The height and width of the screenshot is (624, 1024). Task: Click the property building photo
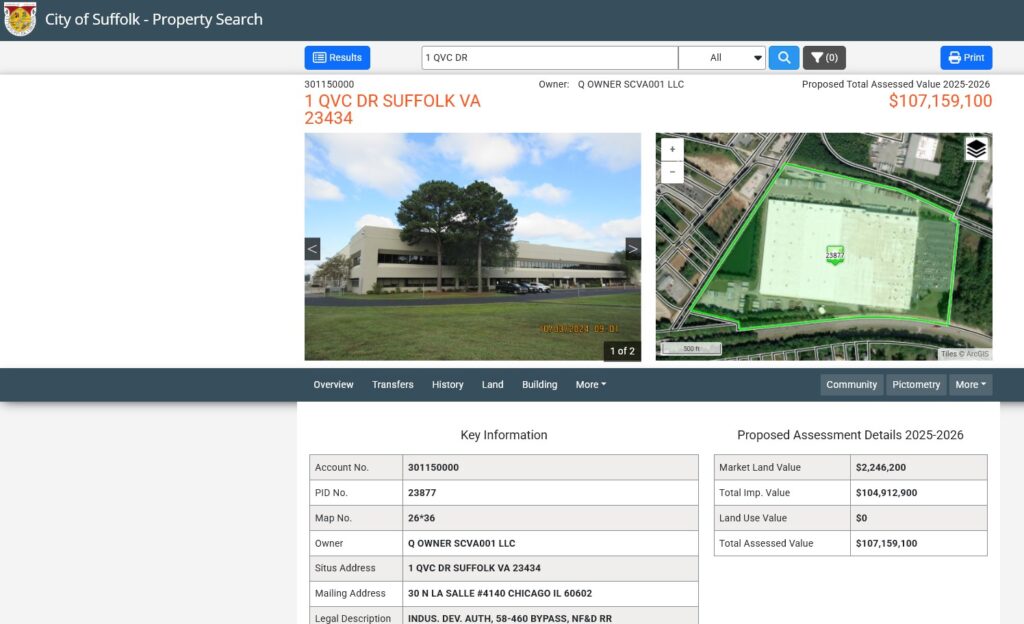(x=473, y=247)
